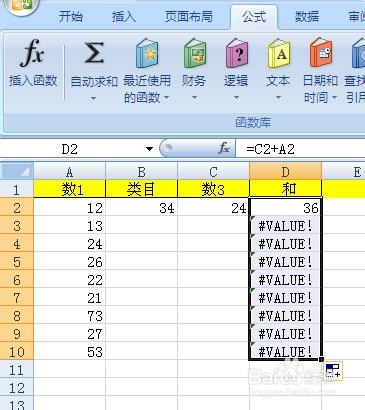Select row 2 header
This screenshot has height=410, width=365.
pyautogui.click(x=17, y=207)
